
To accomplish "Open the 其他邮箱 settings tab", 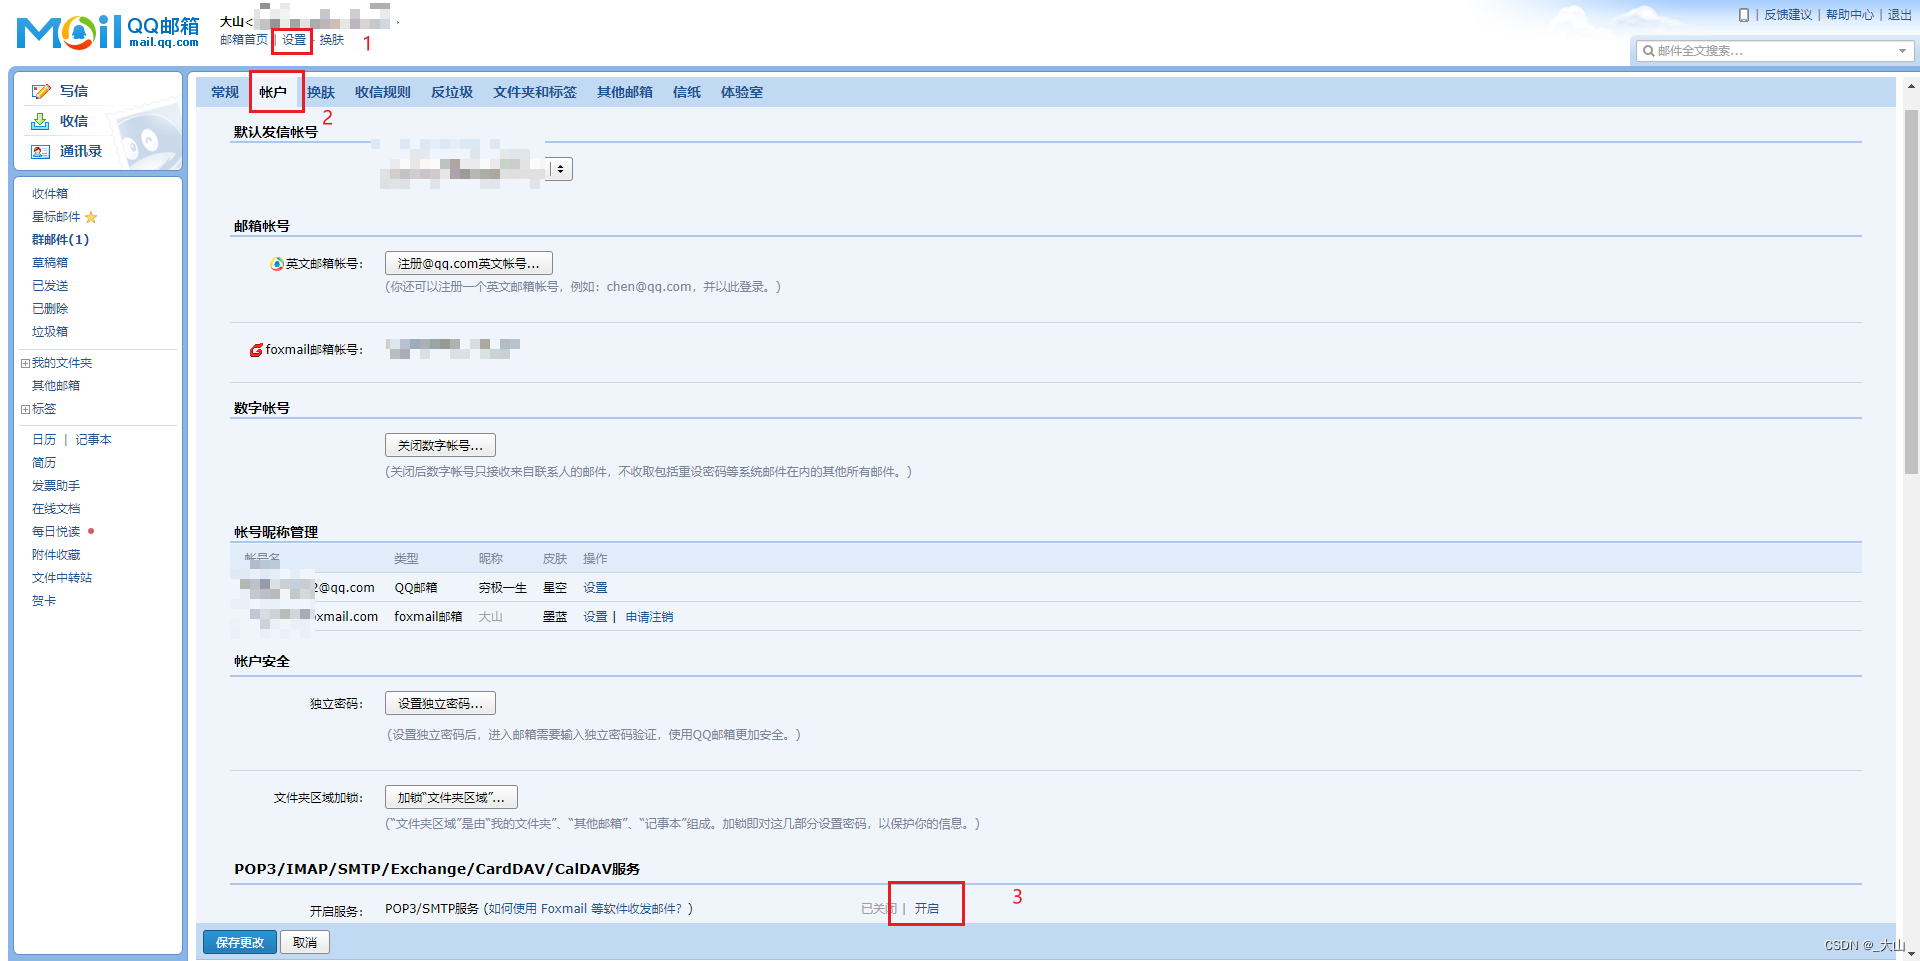I will tap(625, 92).
